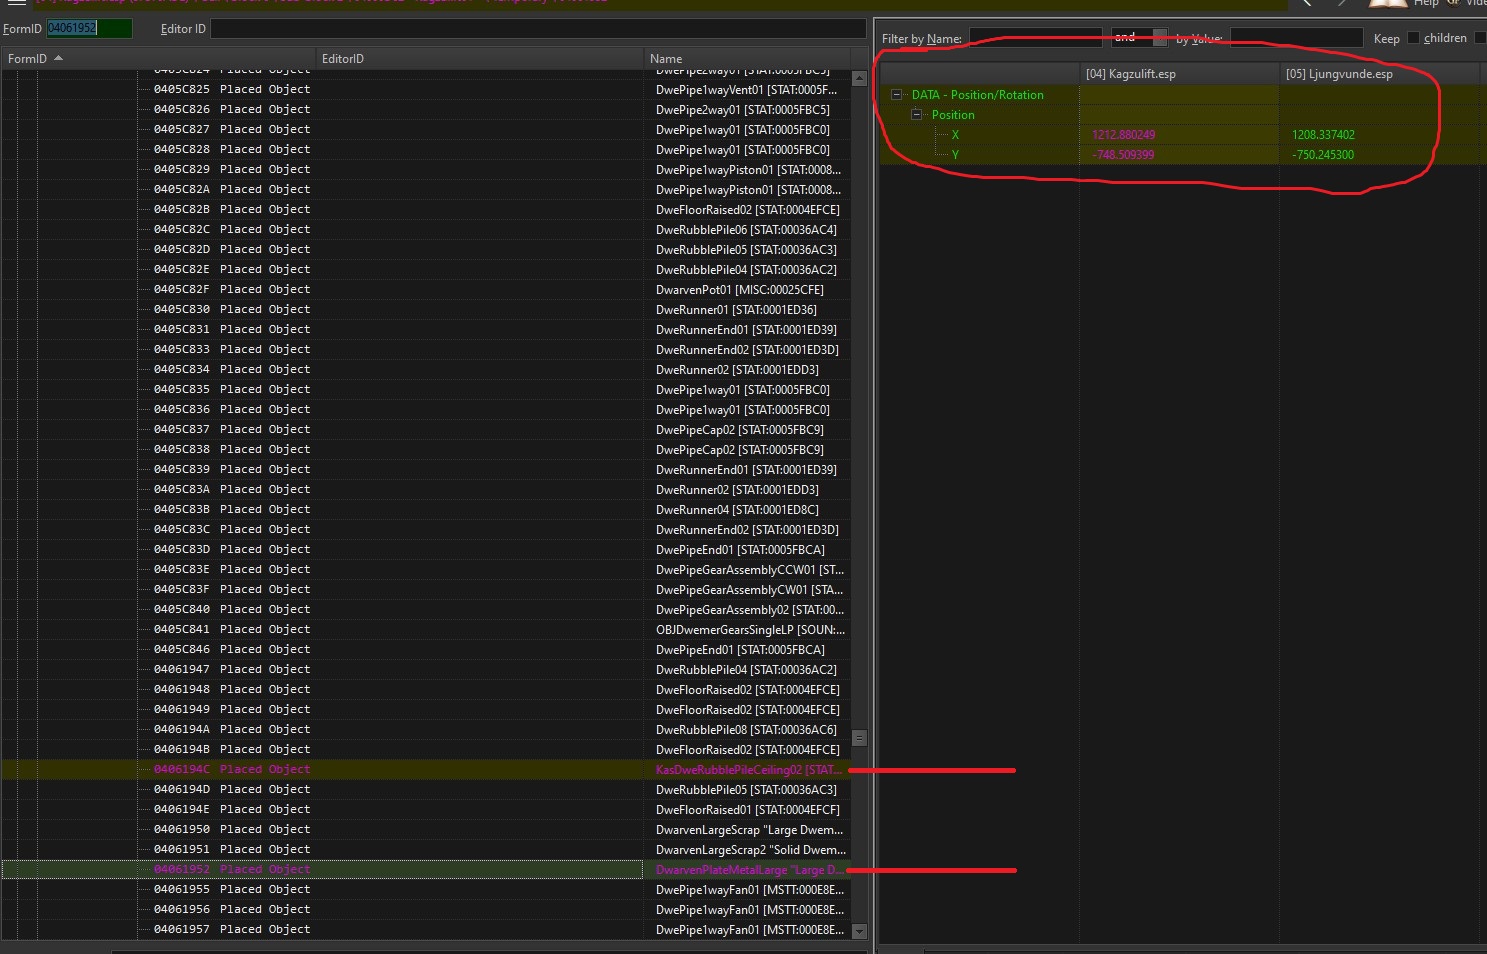The height and width of the screenshot is (954, 1487).
Task: Select highlighted record 0406194C
Action: [x=427, y=769]
